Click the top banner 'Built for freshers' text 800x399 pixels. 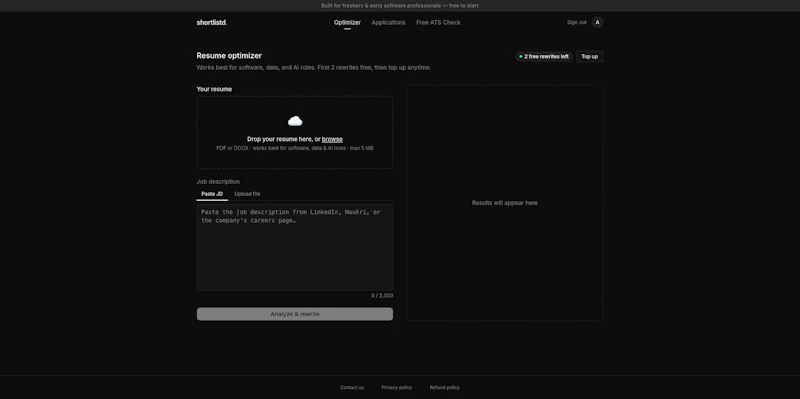tap(399, 6)
